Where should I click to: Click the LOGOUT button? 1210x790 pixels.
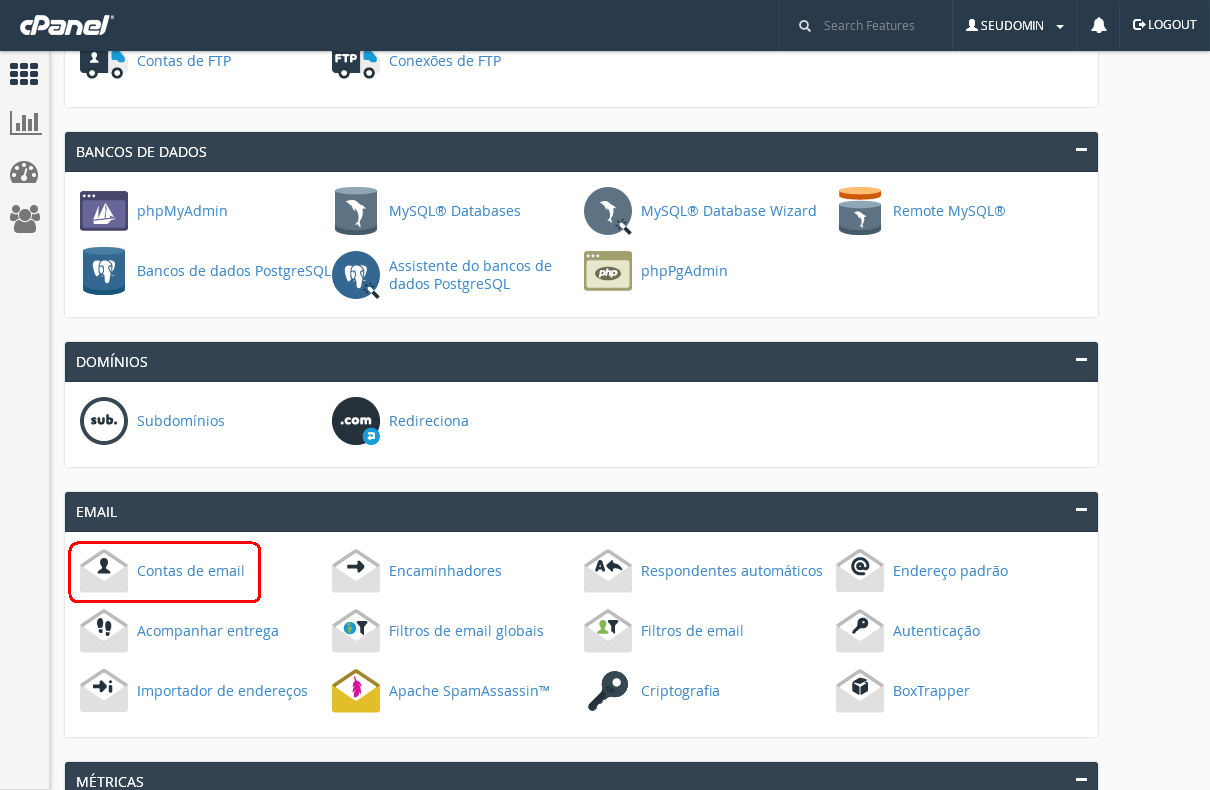click(1164, 25)
